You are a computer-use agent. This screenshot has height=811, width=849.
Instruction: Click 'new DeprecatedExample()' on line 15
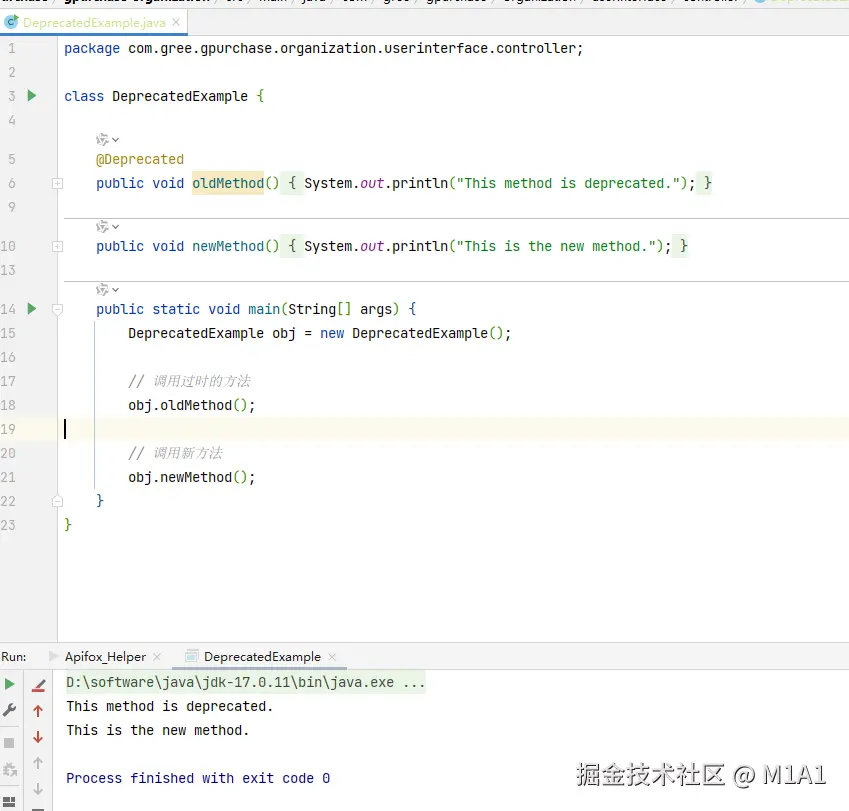pyautogui.click(x=412, y=333)
